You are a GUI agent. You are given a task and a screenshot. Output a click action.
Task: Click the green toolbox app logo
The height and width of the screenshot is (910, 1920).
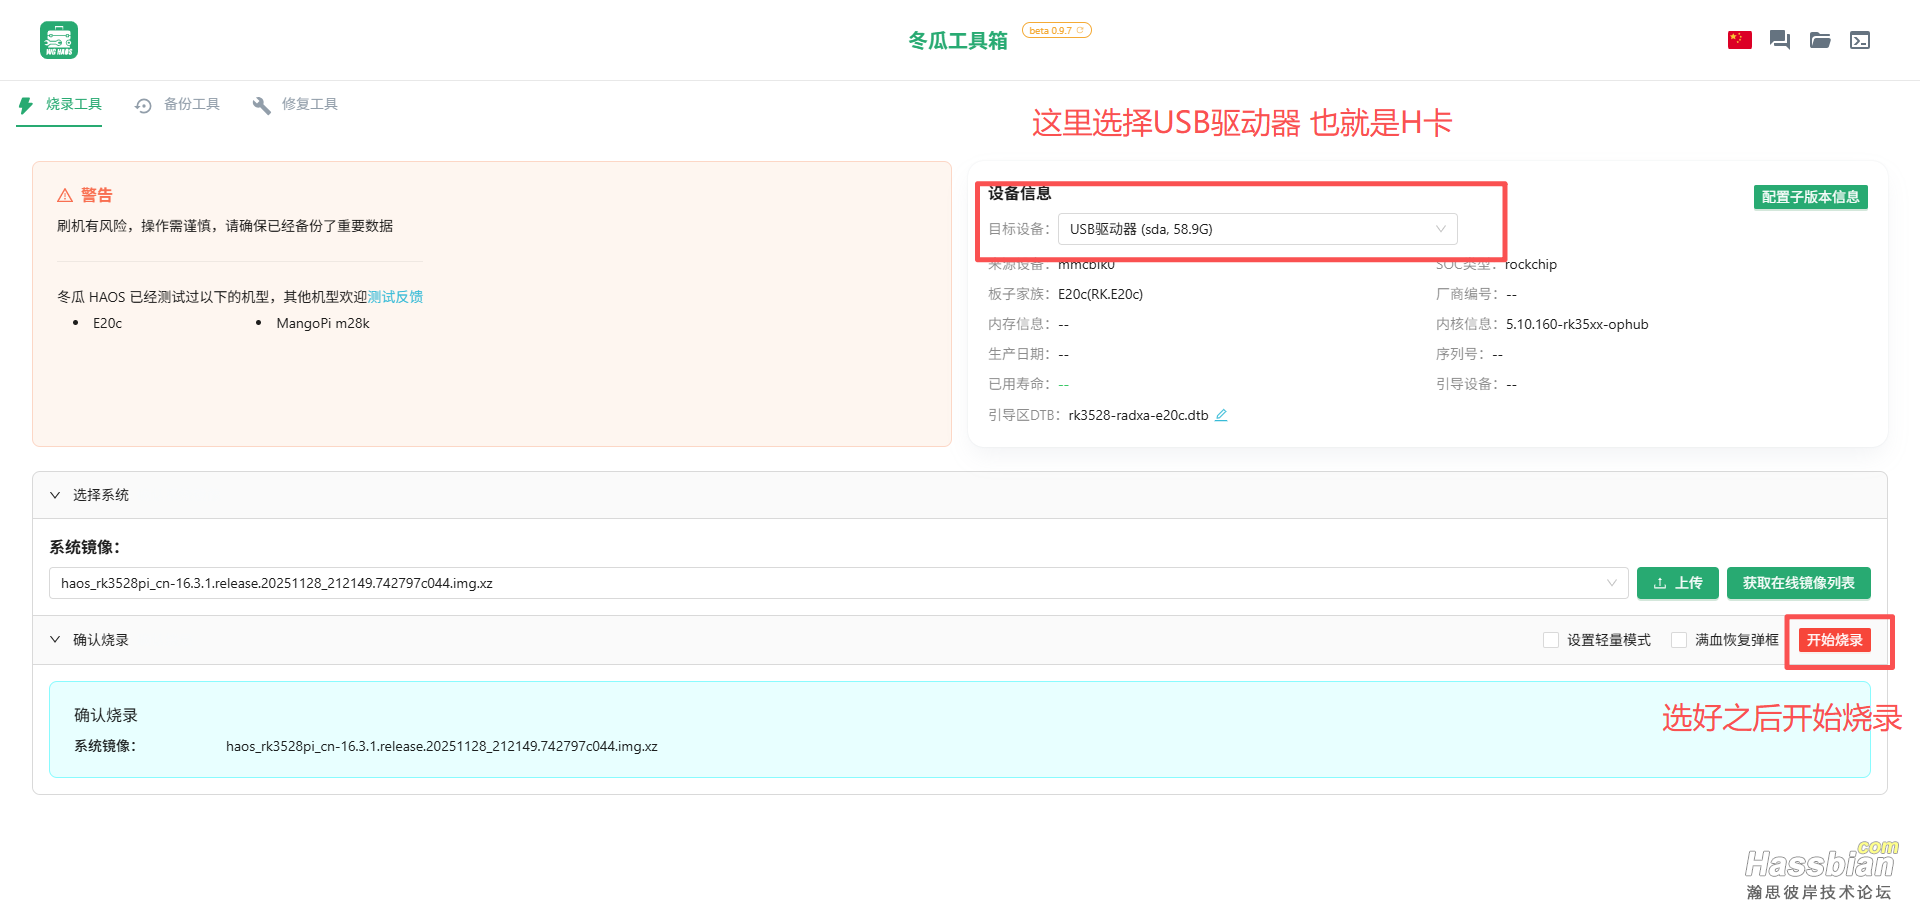(x=58, y=40)
